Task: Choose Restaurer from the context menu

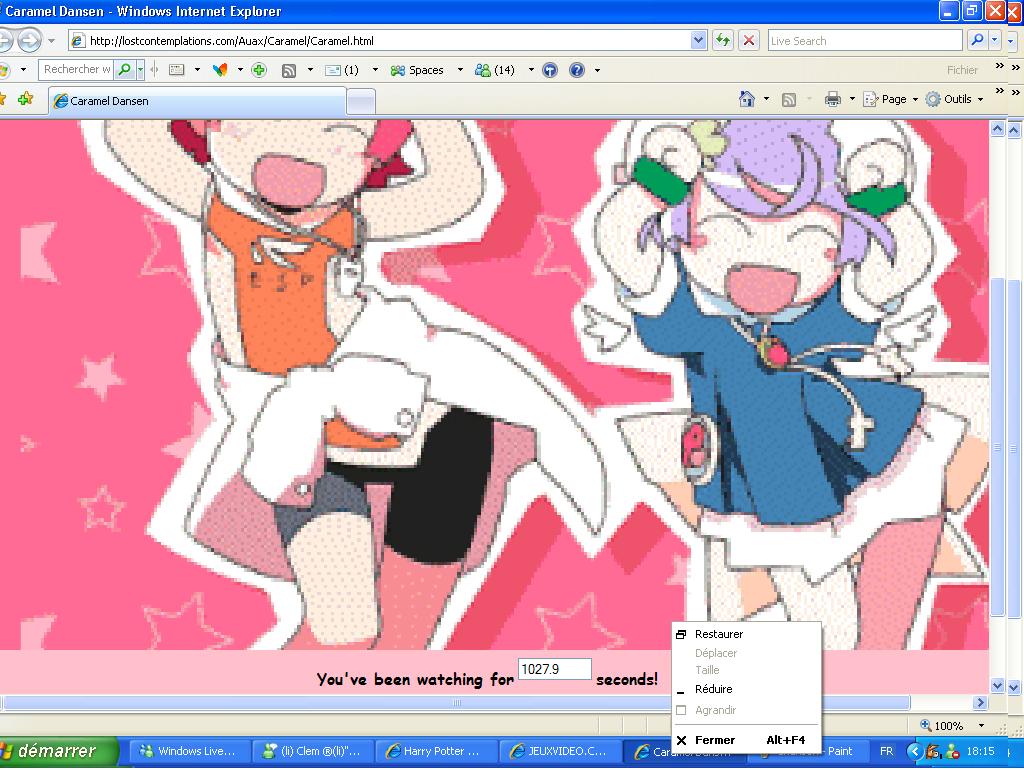Action: coord(746,634)
